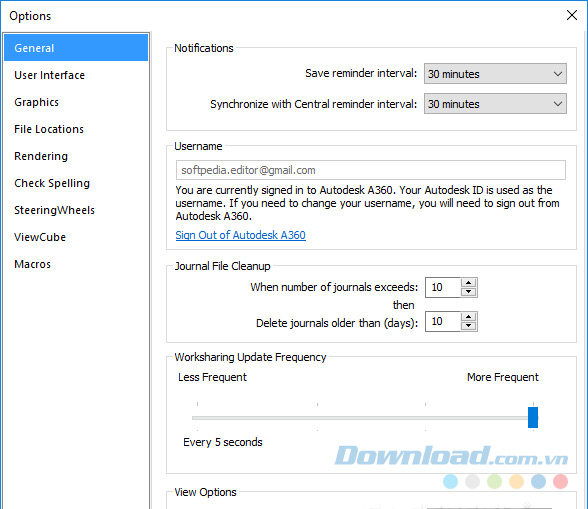Open ViewCube options page
The height and width of the screenshot is (509, 588).
pos(76,237)
